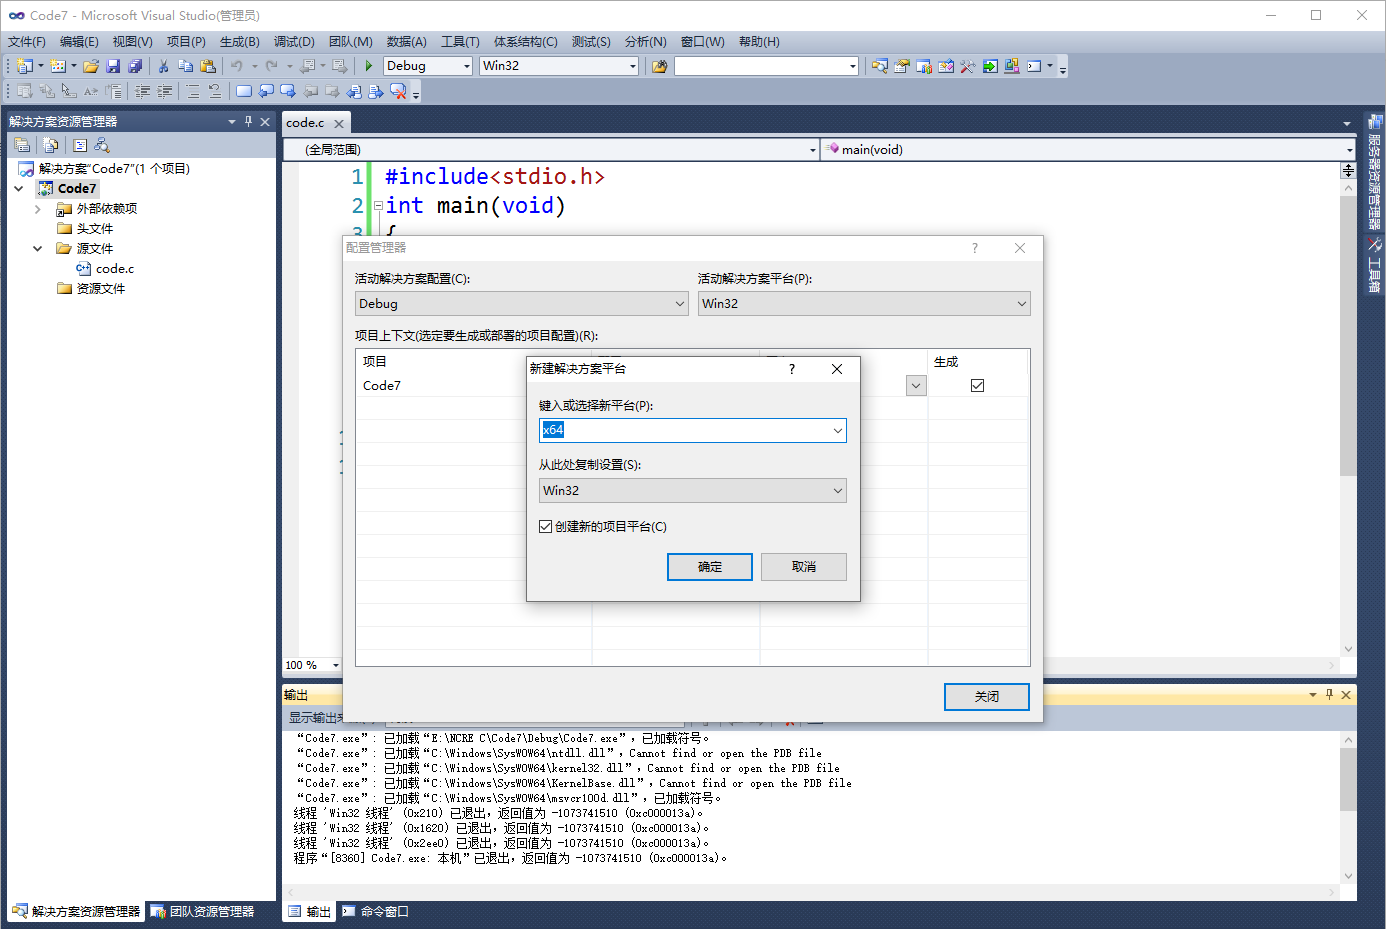1386x929 pixels.
Task: Uncheck the Create new project platforms checkbox
Action: [545, 526]
